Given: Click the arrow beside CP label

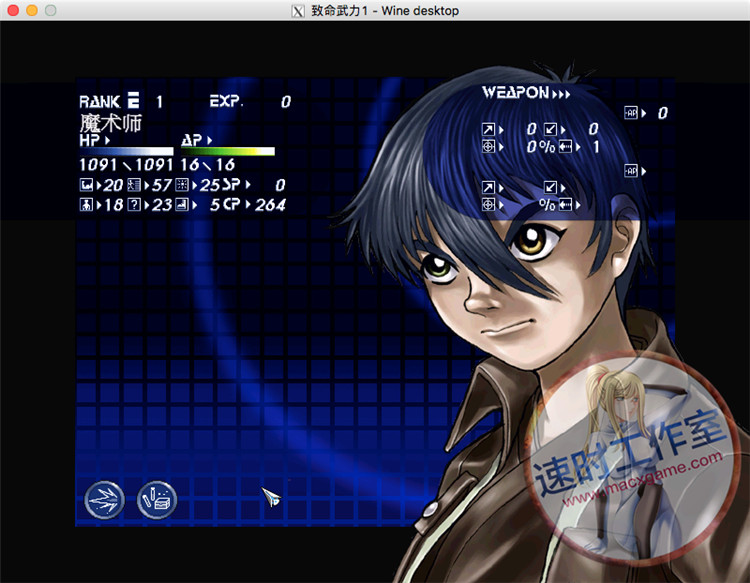Looking at the screenshot, I should [x=248, y=205].
